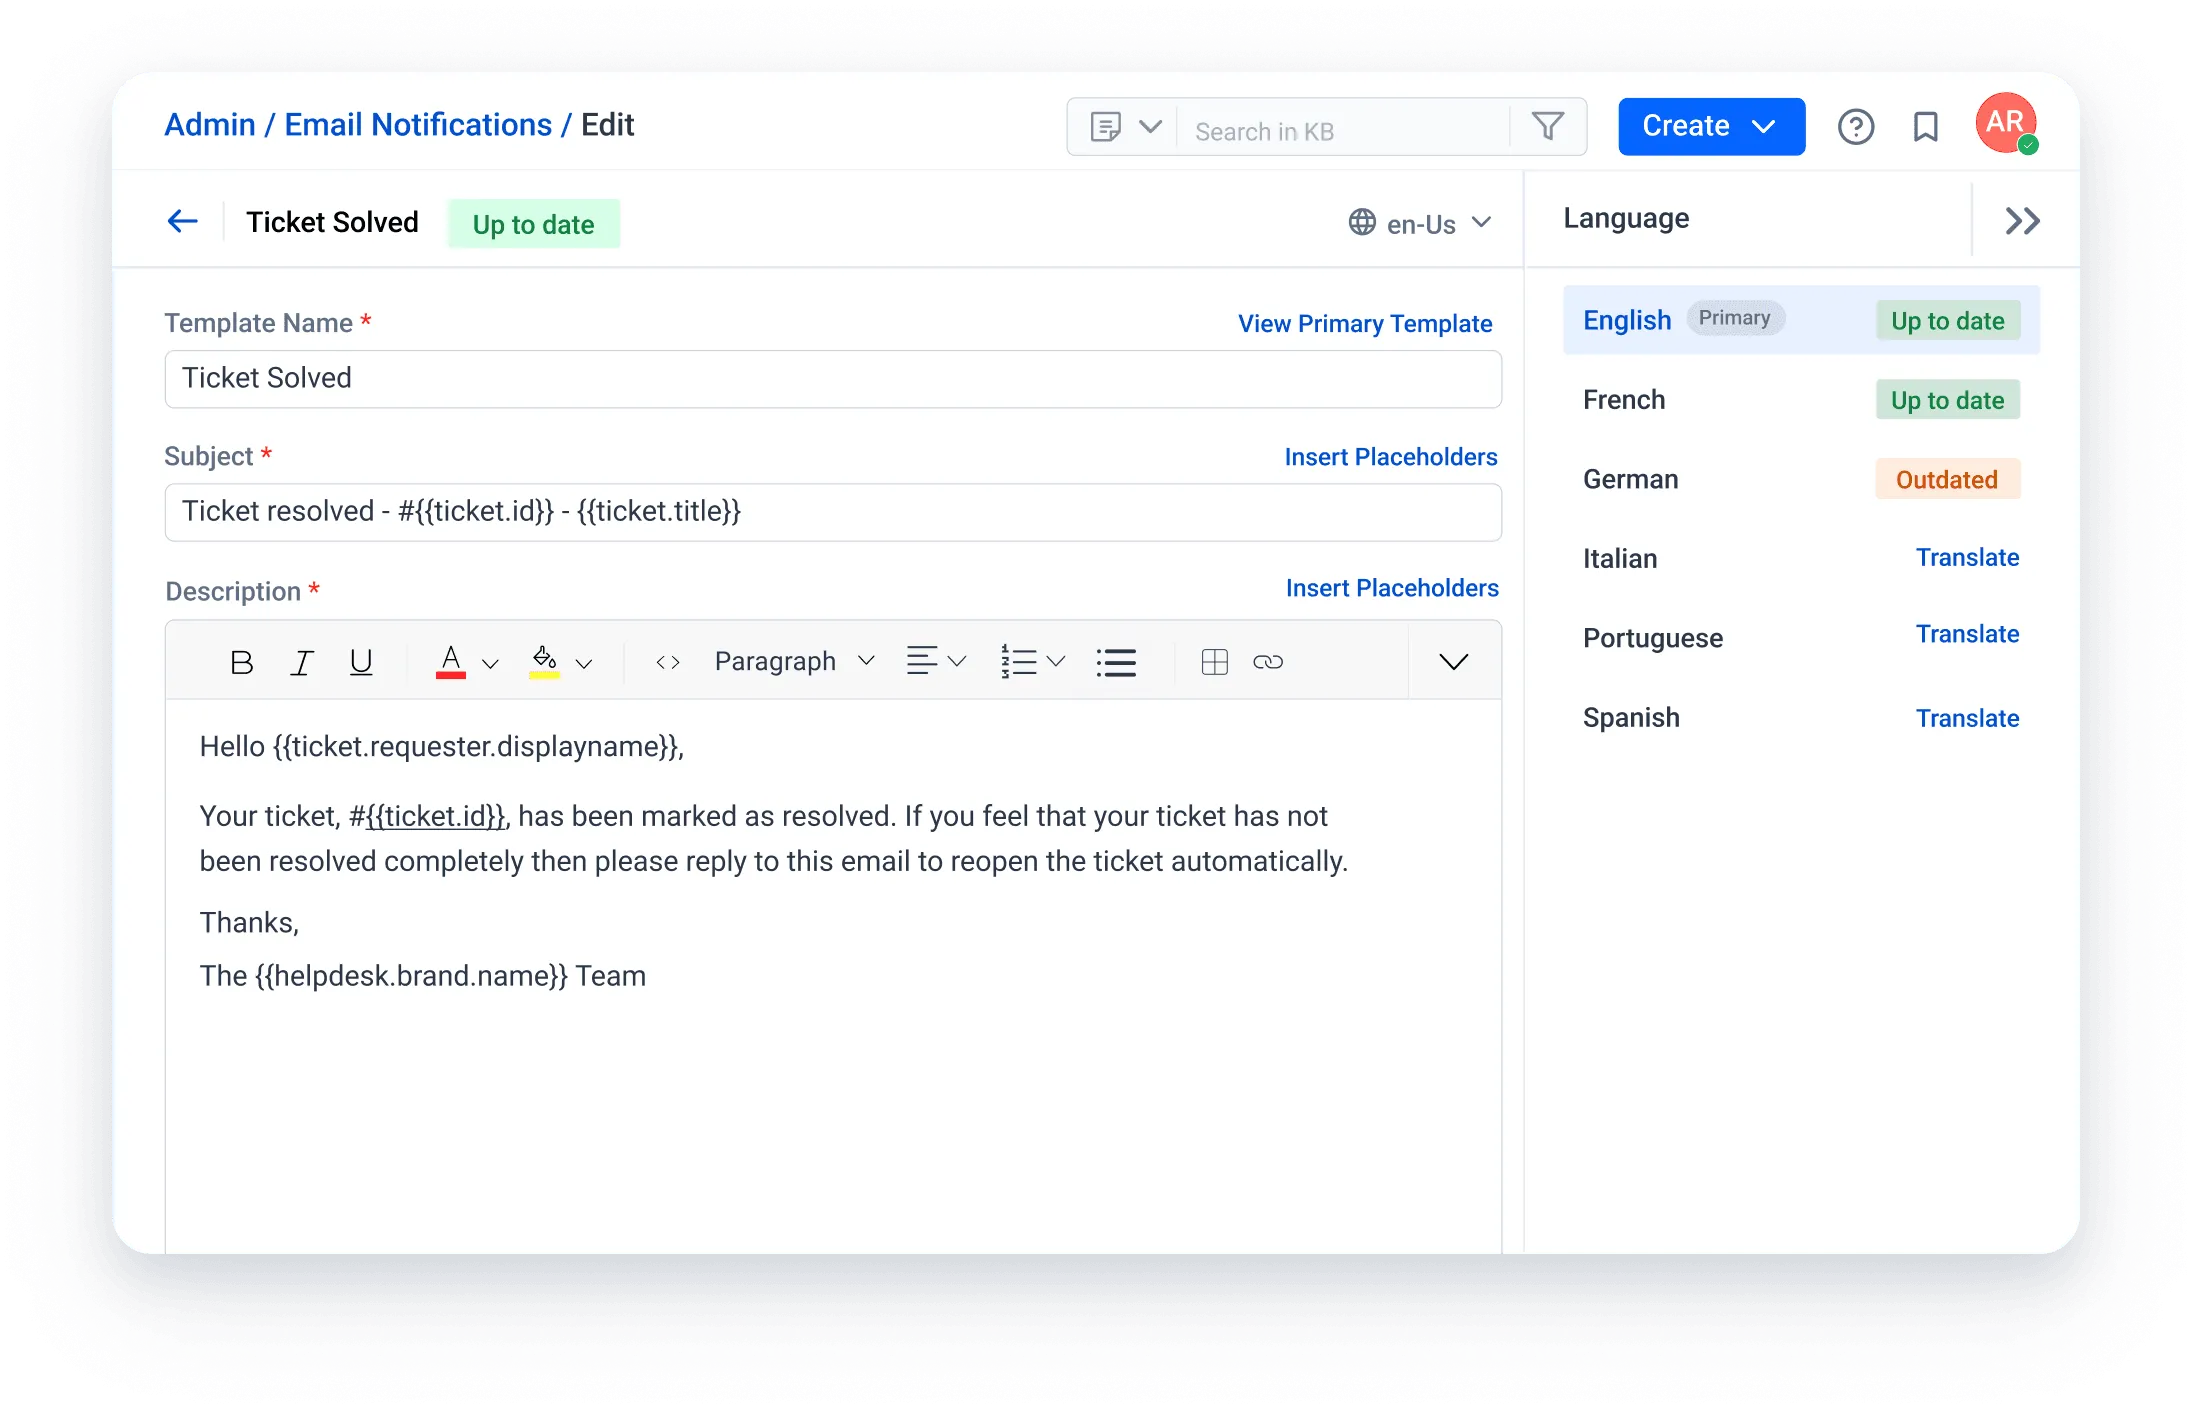The image size is (2192, 1406).
Task: Insert a hyperlink in the description
Action: [1269, 661]
